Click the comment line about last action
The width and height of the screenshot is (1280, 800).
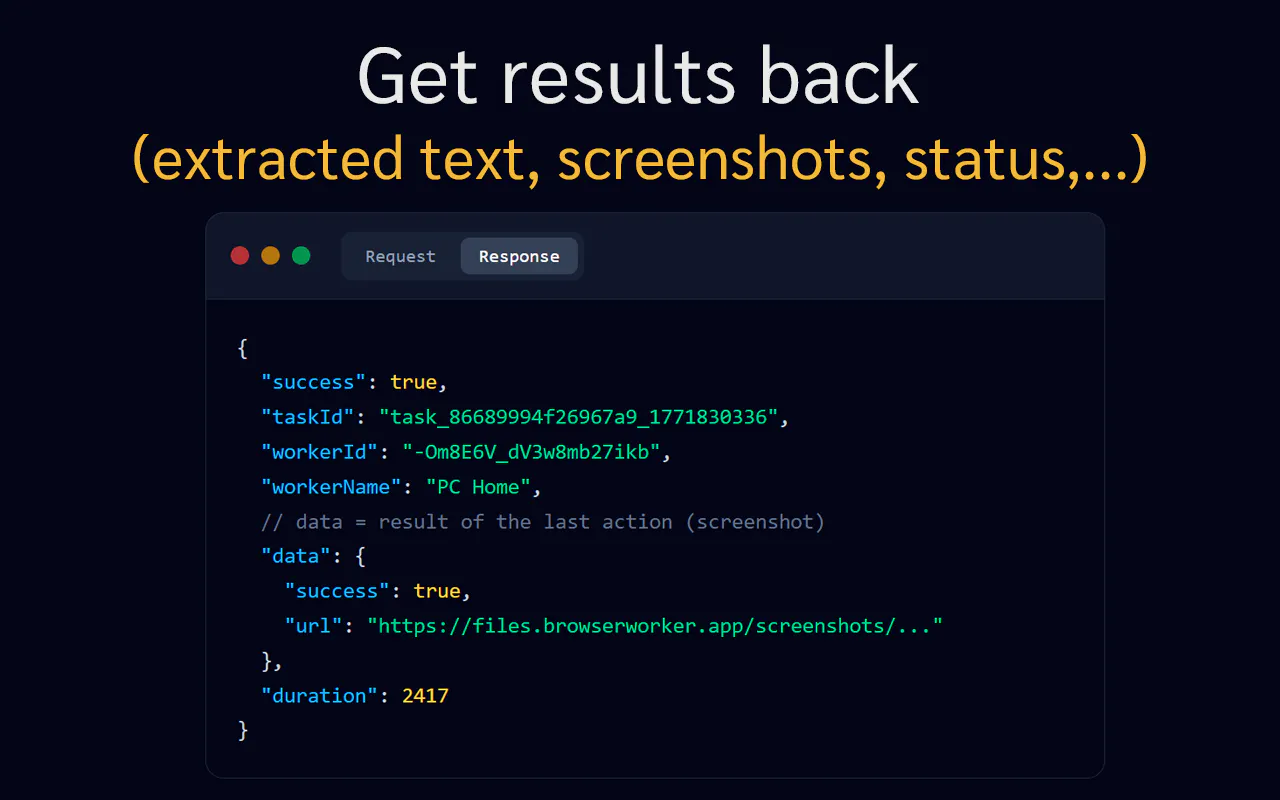coord(543,522)
